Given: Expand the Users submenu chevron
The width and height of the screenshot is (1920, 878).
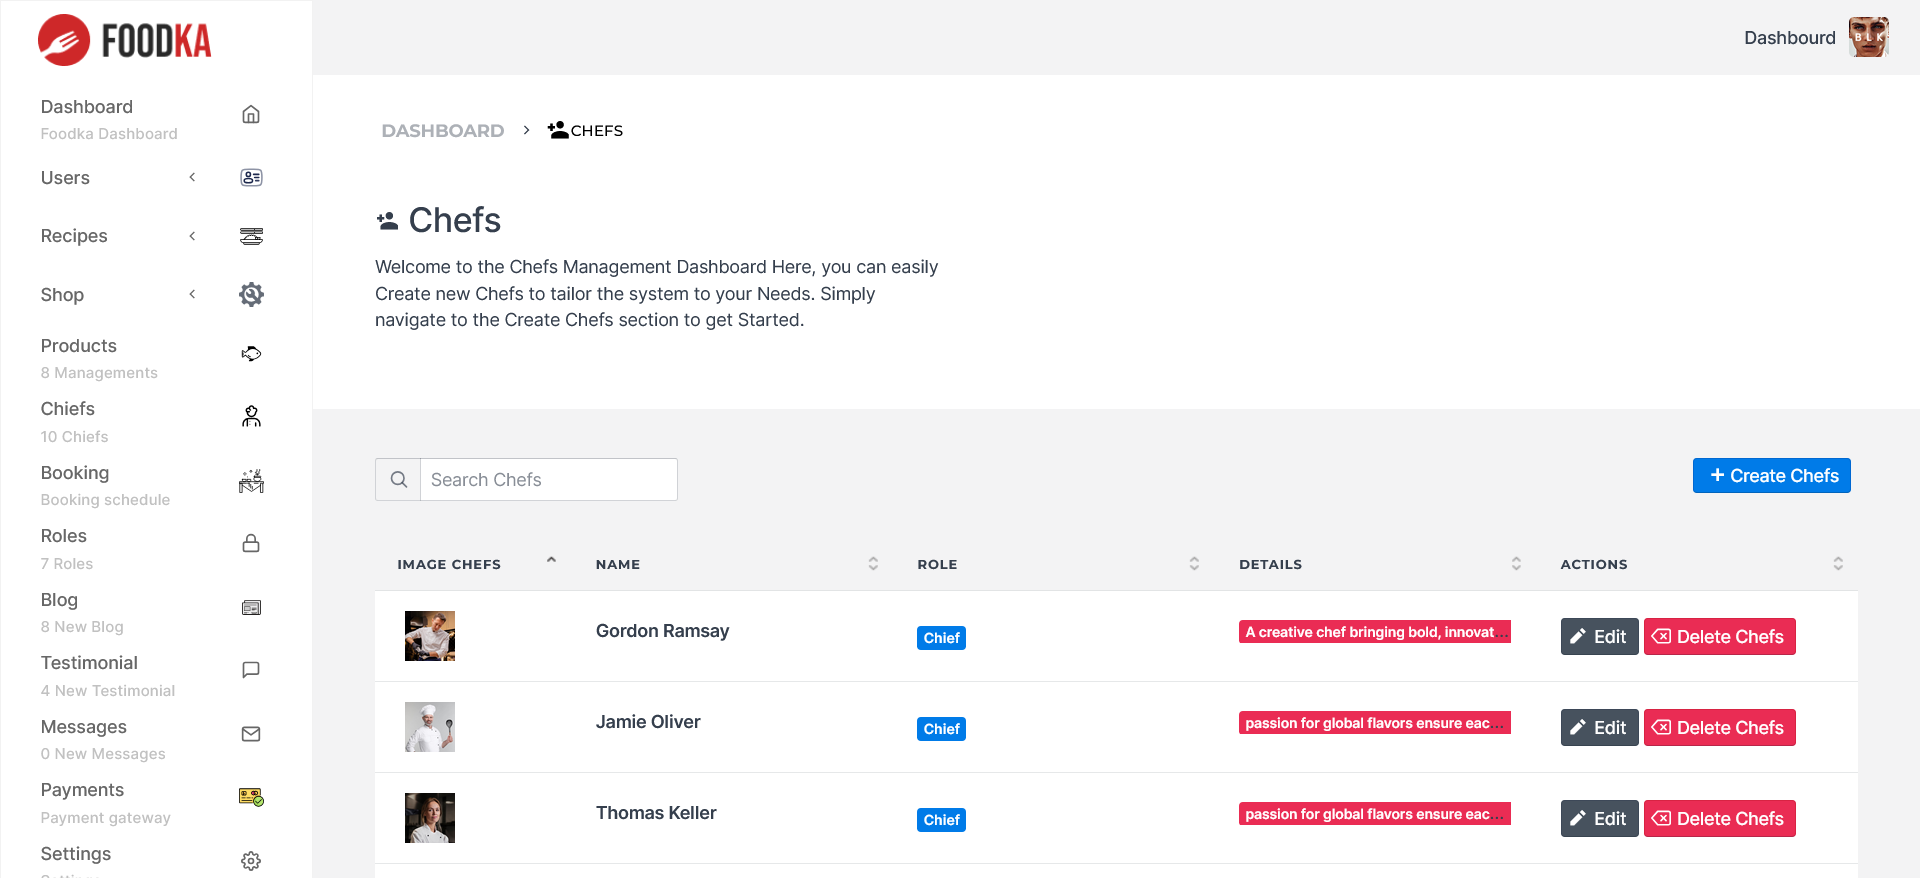Looking at the screenshot, I should pyautogui.click(x=192, y=178).
